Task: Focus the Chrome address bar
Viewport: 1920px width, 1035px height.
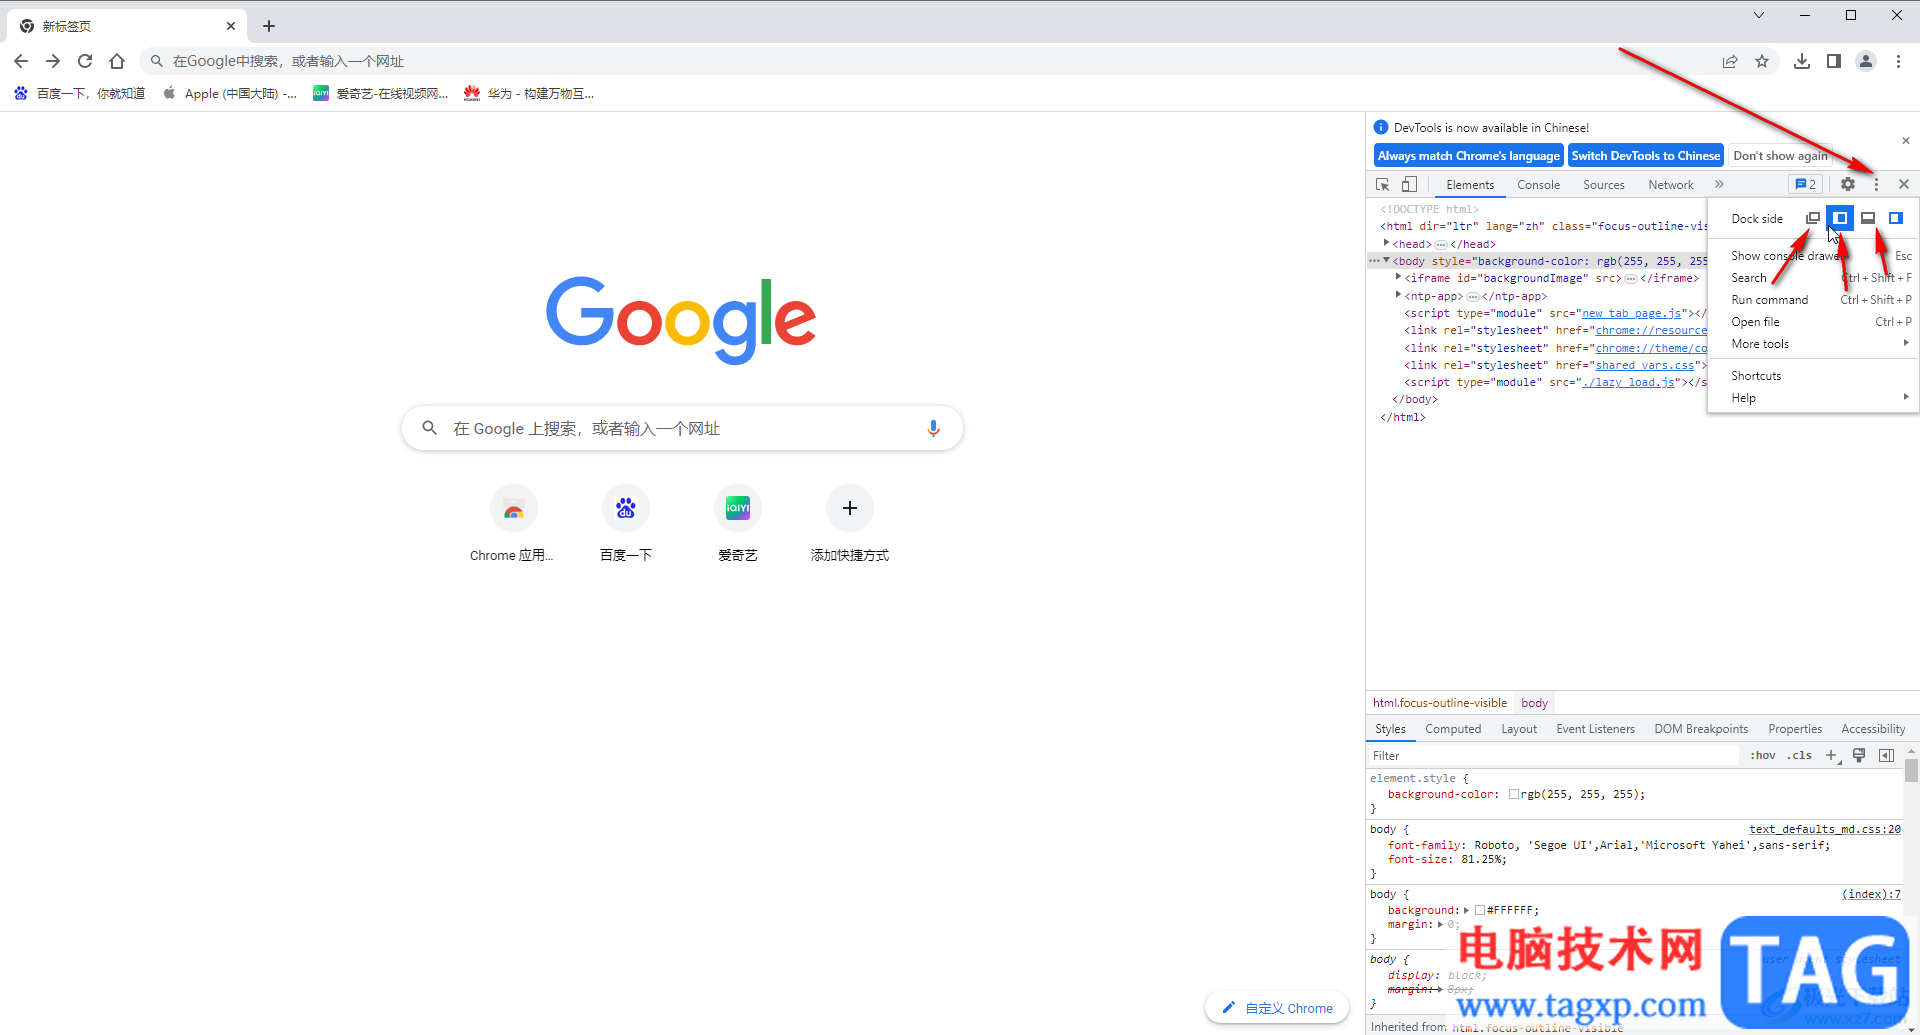Action: coord(930,61)
